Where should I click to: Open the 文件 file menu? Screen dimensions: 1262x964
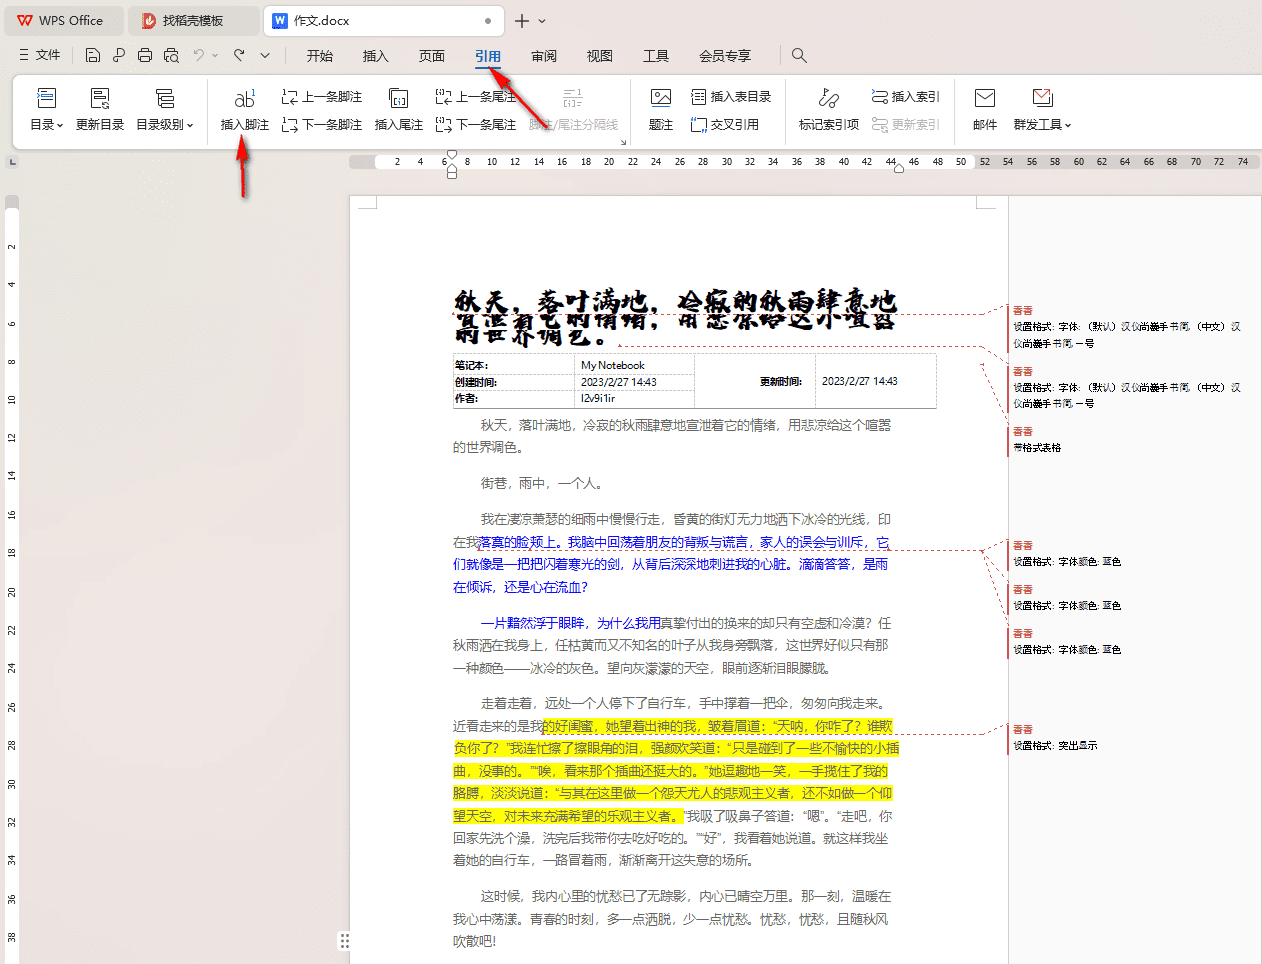pyautogui.click(x=40, y=55)
